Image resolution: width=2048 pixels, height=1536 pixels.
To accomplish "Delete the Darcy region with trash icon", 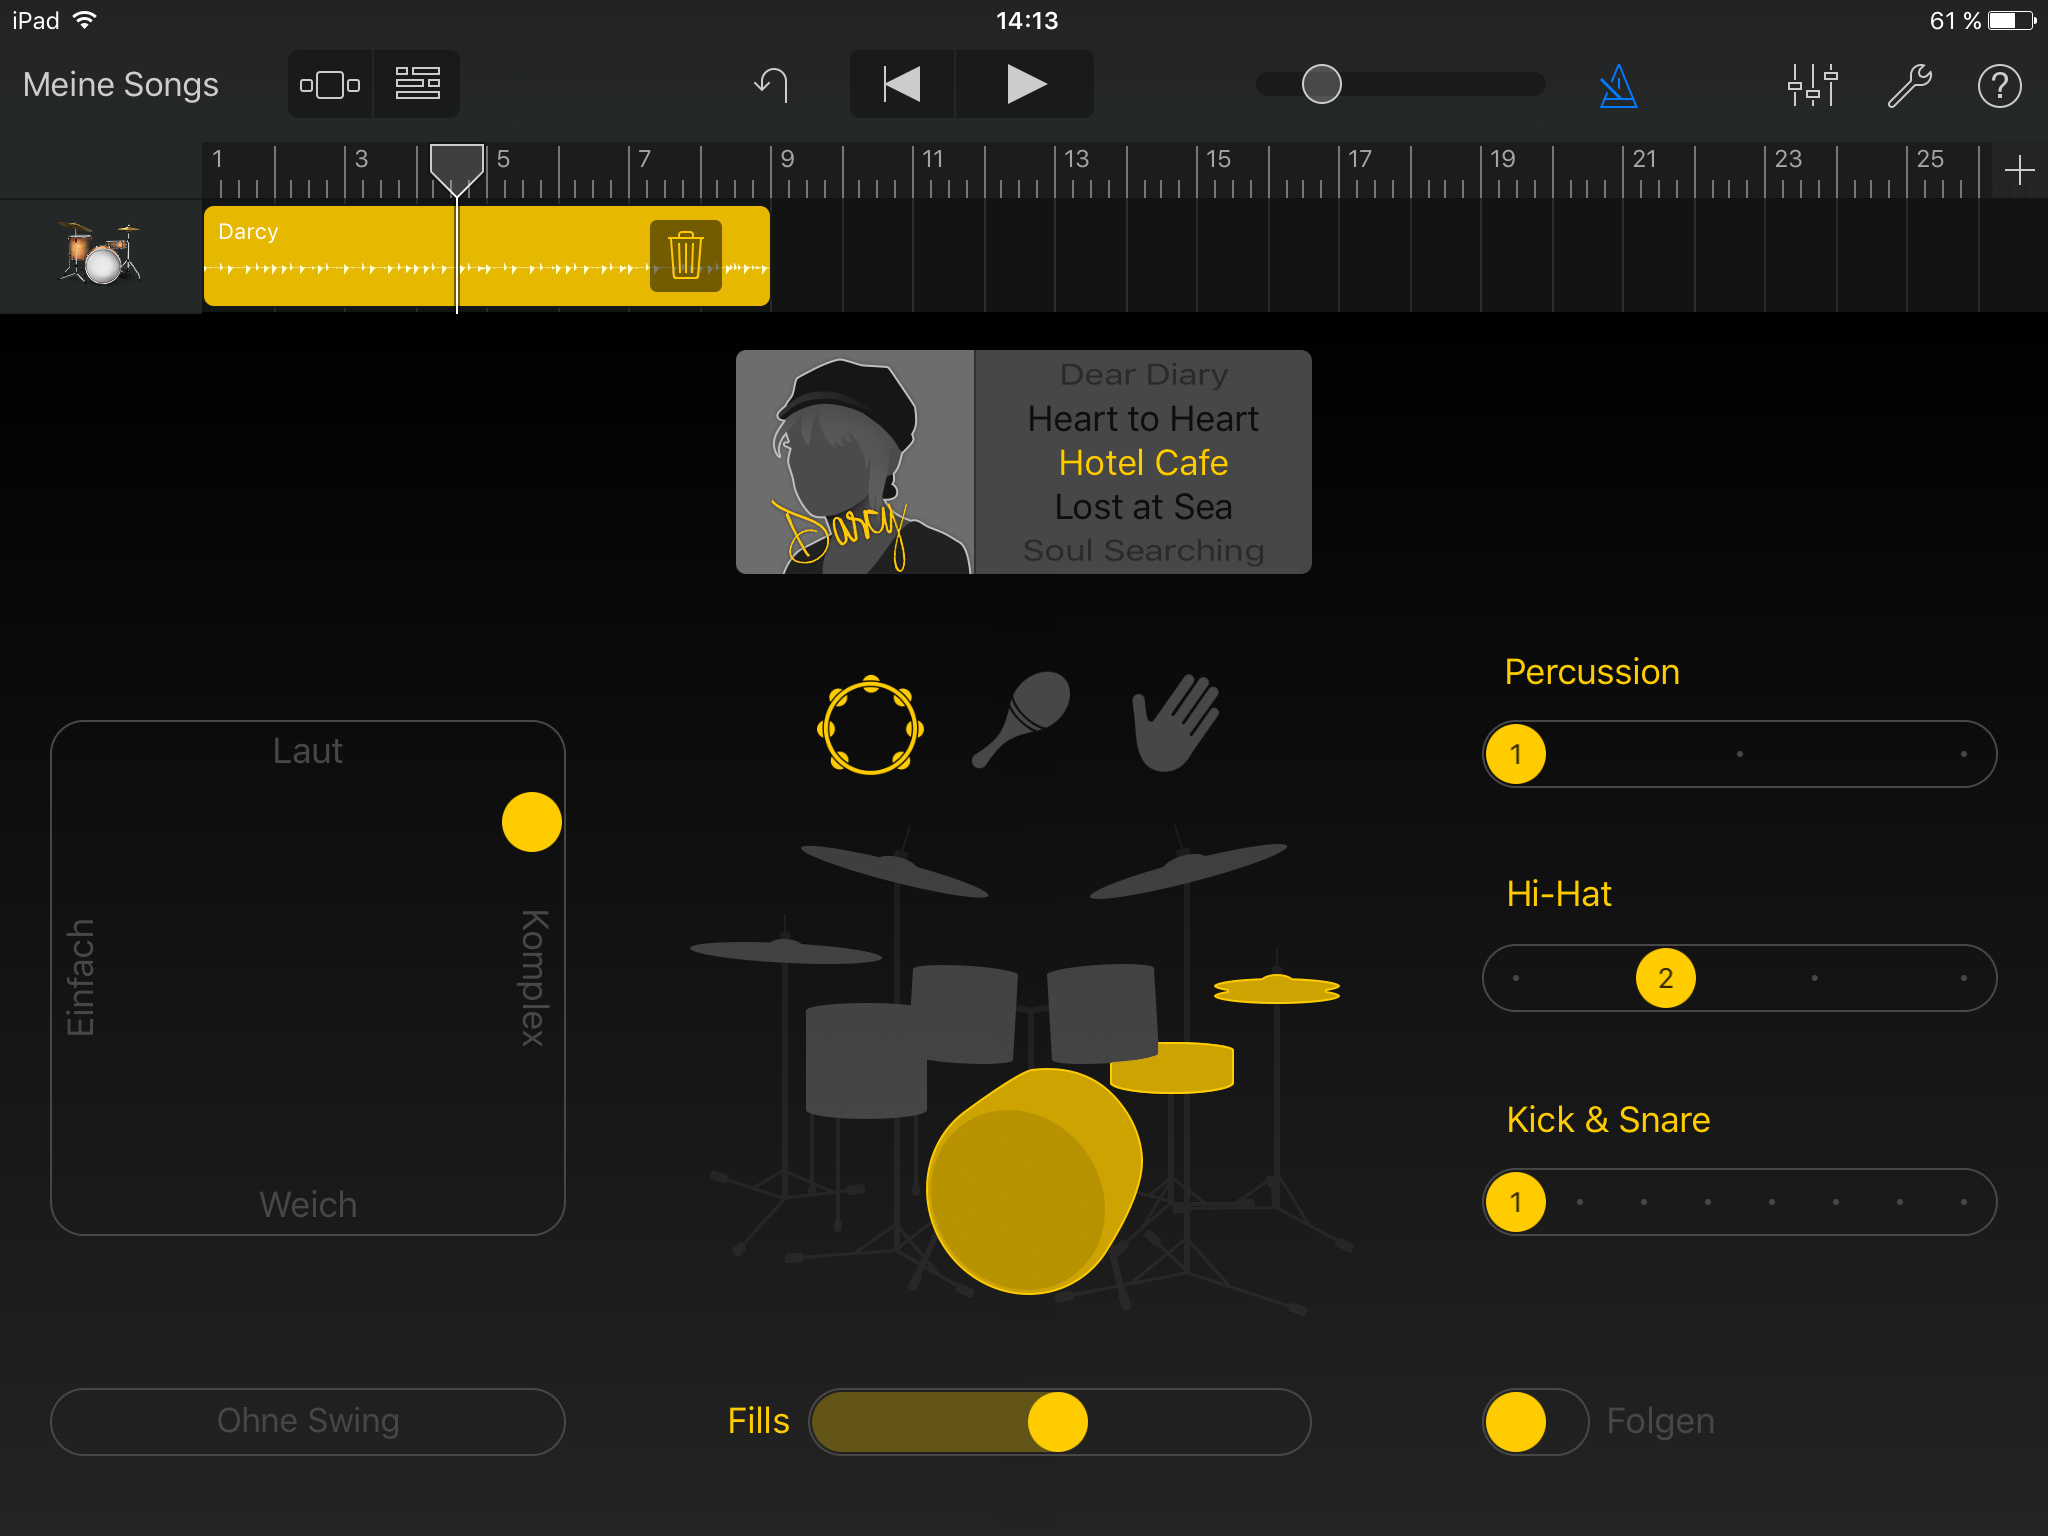I will coord(686,256).
